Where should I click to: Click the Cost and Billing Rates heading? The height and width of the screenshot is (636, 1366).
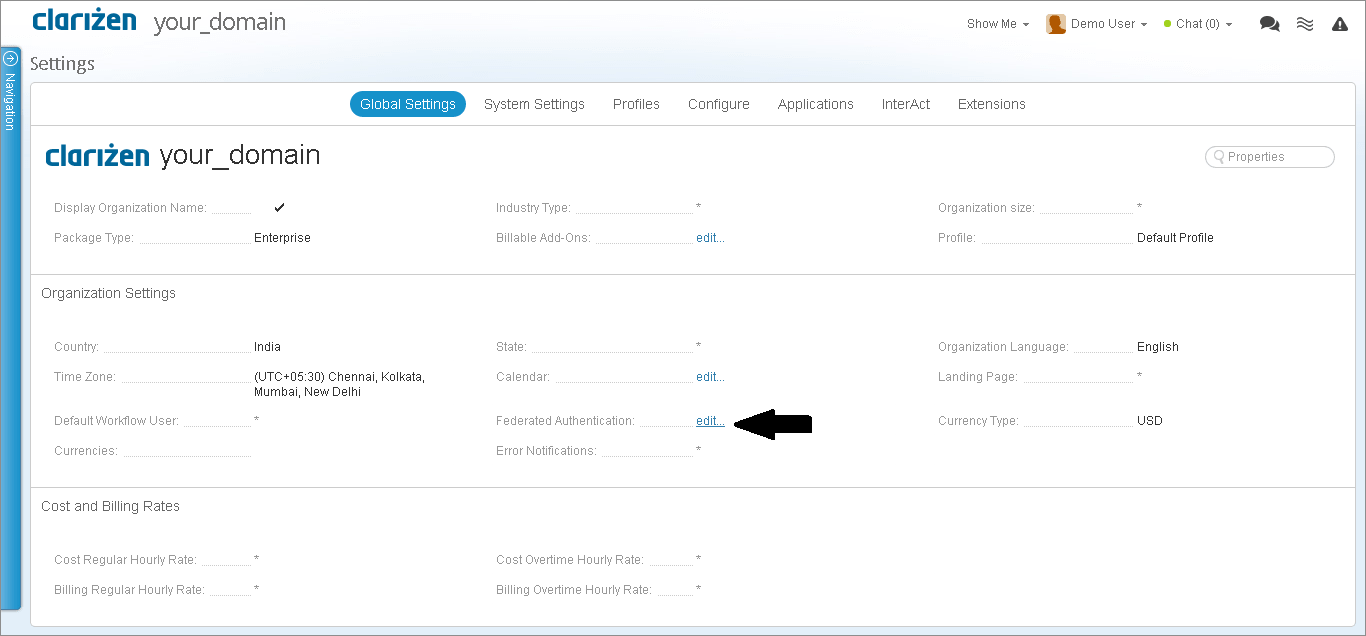coord(110,506)
